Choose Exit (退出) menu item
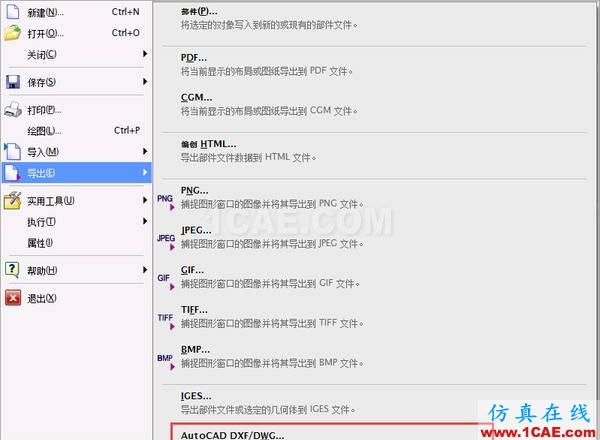 (76, 298)
